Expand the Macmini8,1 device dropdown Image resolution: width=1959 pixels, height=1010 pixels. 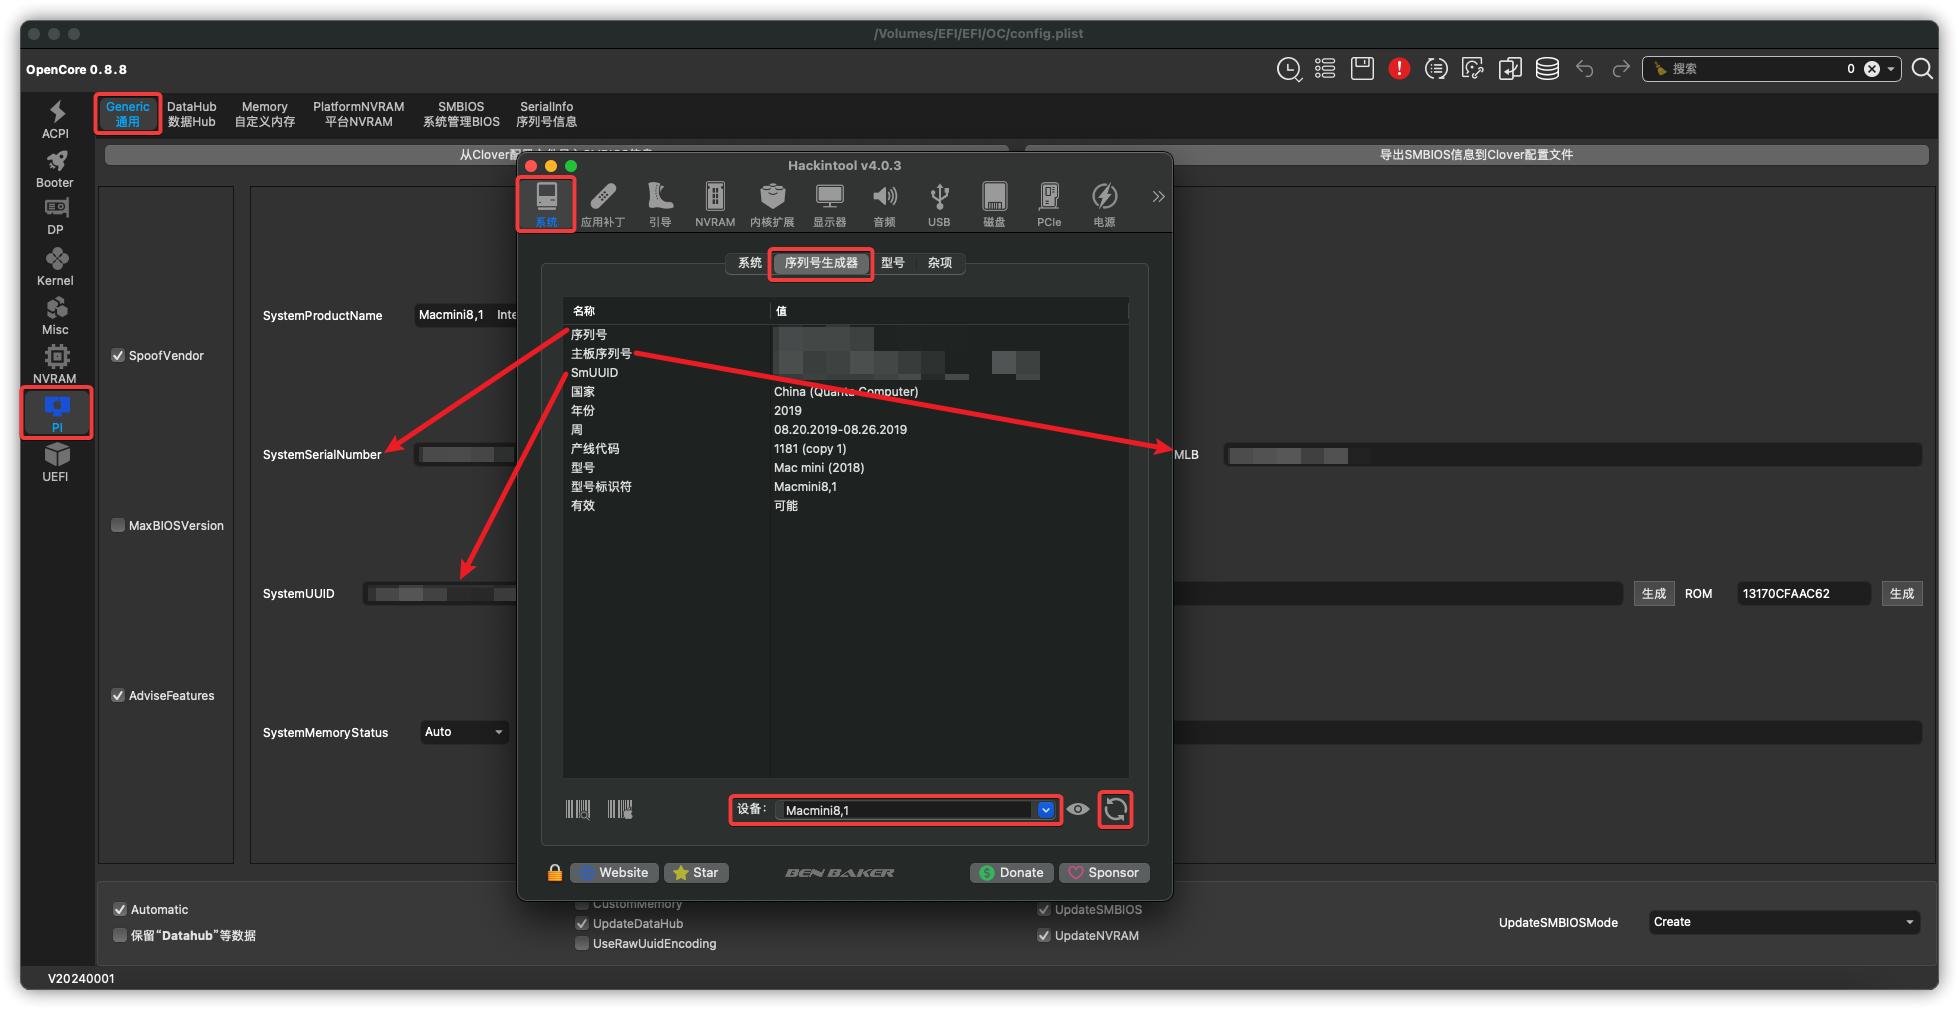pos(1045,810)
